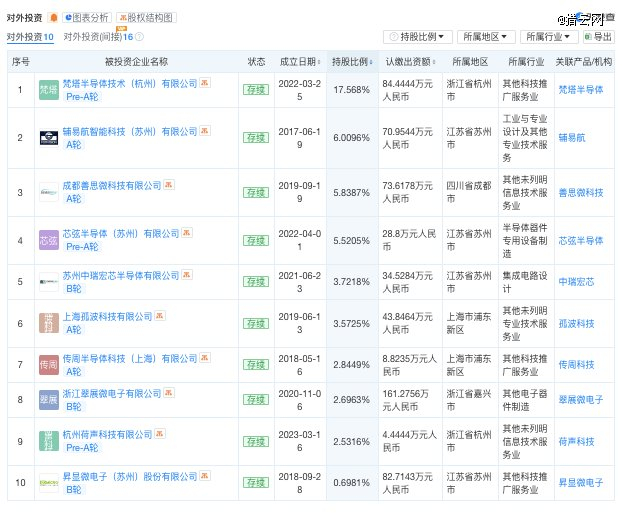Open 昇显微电子（苏州）股份有限公司 link
The width and height of the screenshot is (622, 525).
point(130,477)
